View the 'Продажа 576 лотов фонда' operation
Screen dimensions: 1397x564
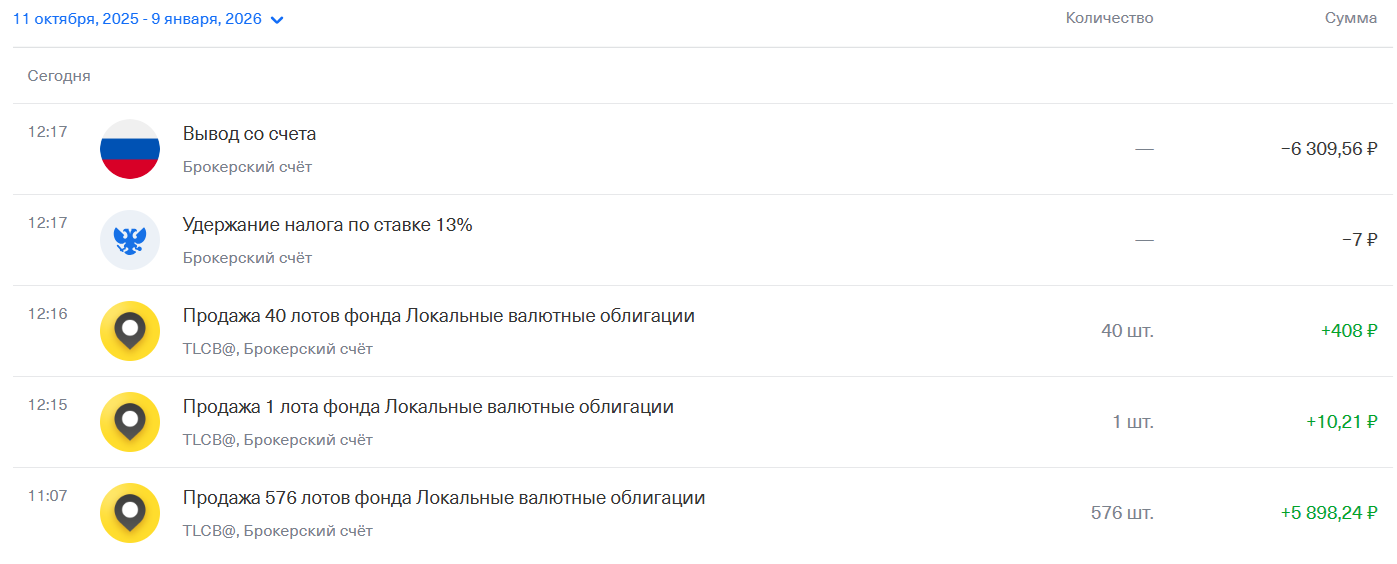click(x=444, y=498)
